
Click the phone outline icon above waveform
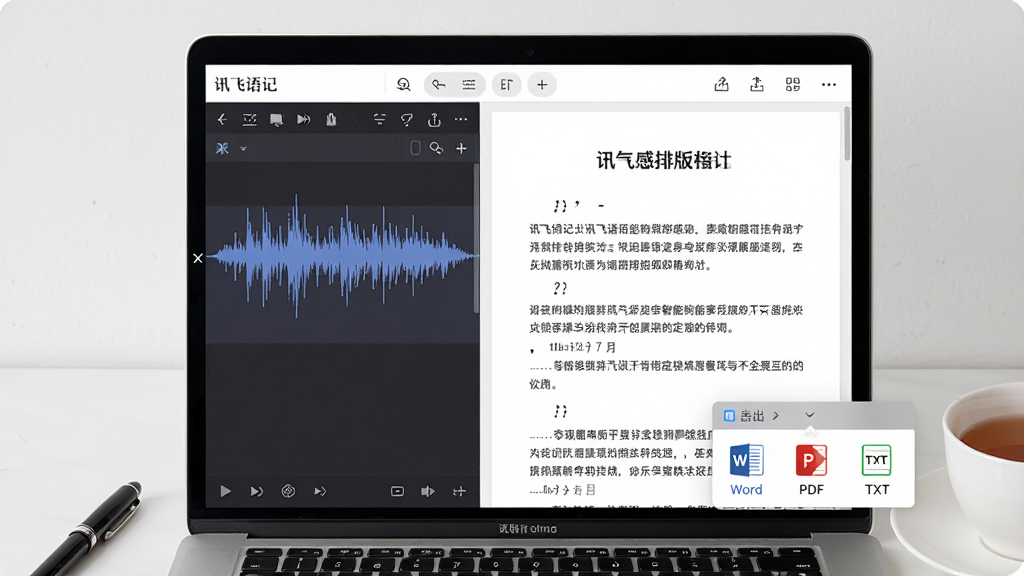click(415, 148)
